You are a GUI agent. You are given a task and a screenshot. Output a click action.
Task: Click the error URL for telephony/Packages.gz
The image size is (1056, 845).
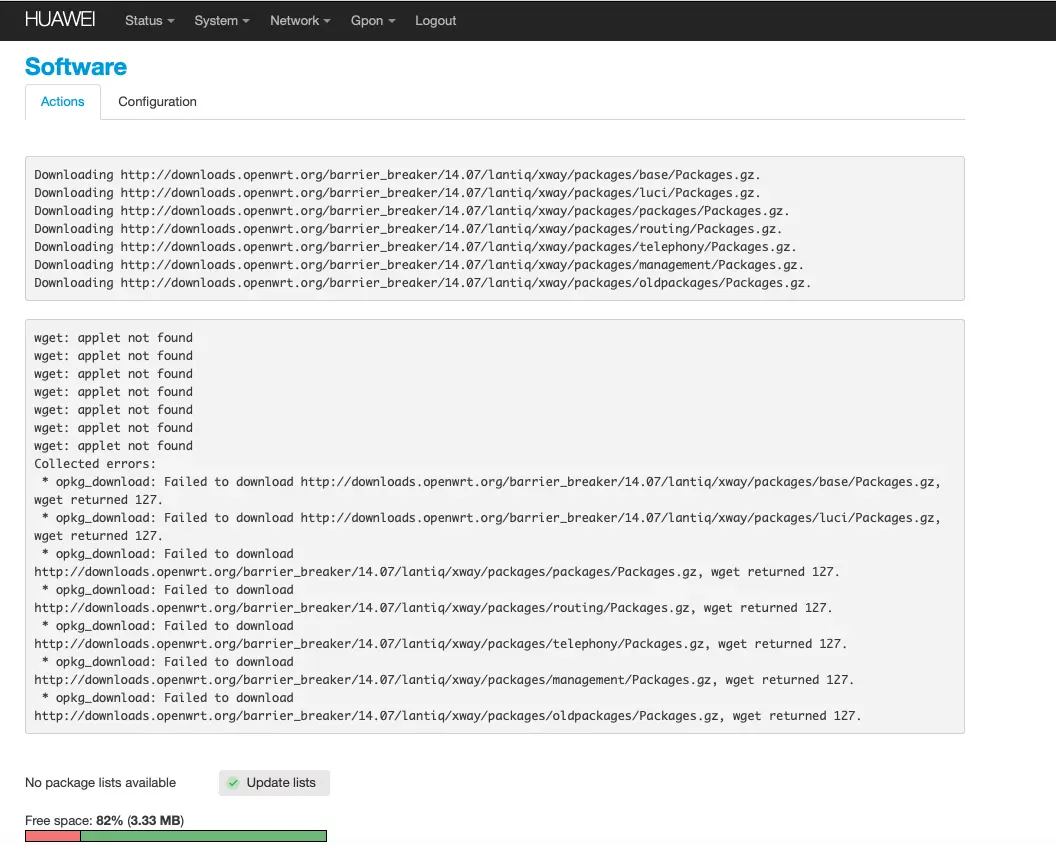click(x=370, y=644)
